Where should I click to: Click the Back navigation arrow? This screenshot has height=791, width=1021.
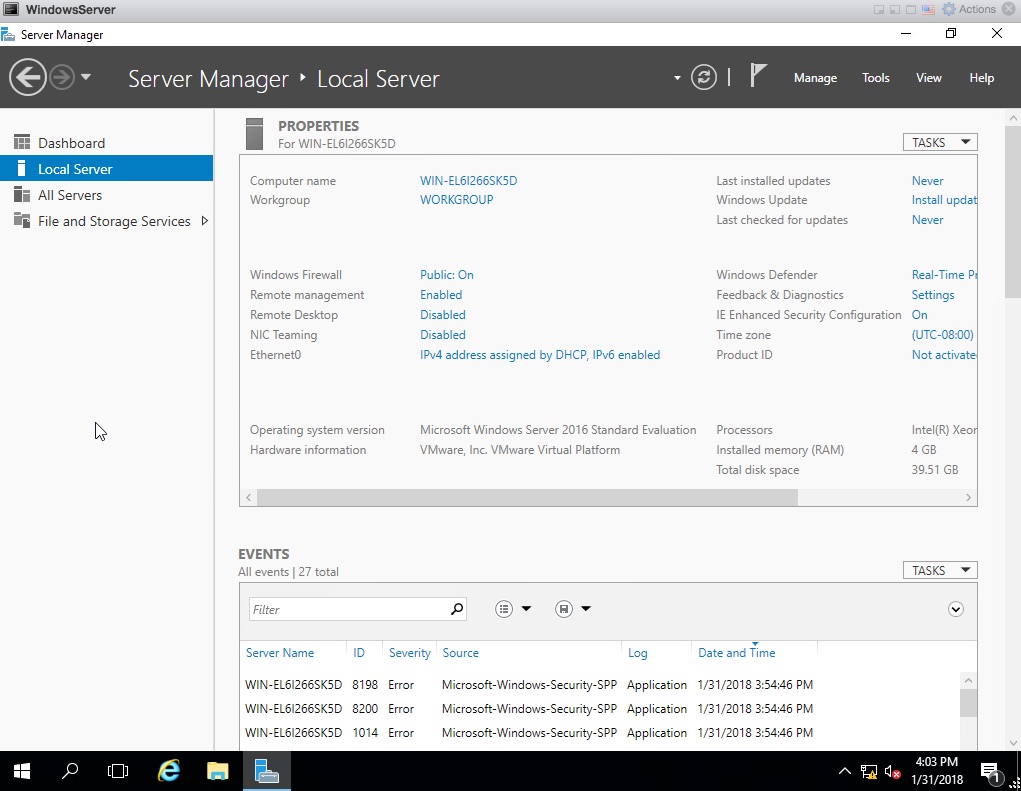[27, 77]
